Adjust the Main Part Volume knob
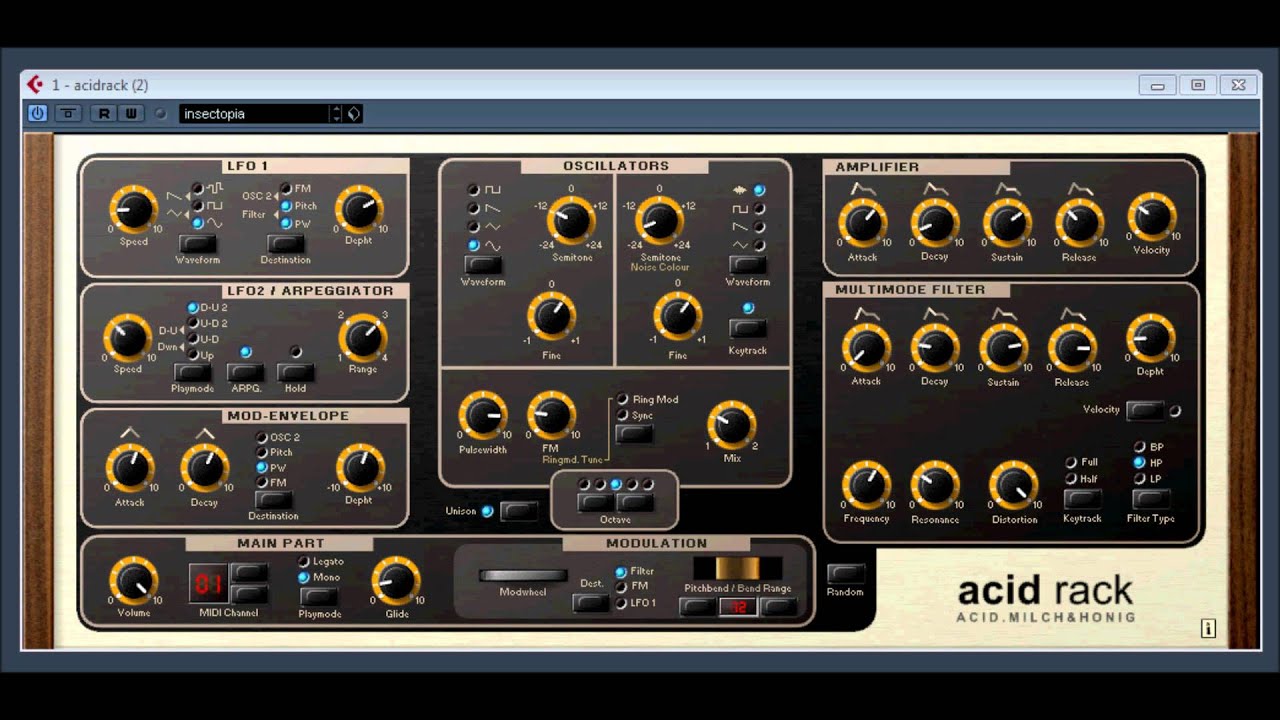Viewport: 1280px width, 720px height. click(x=134, y=581)
